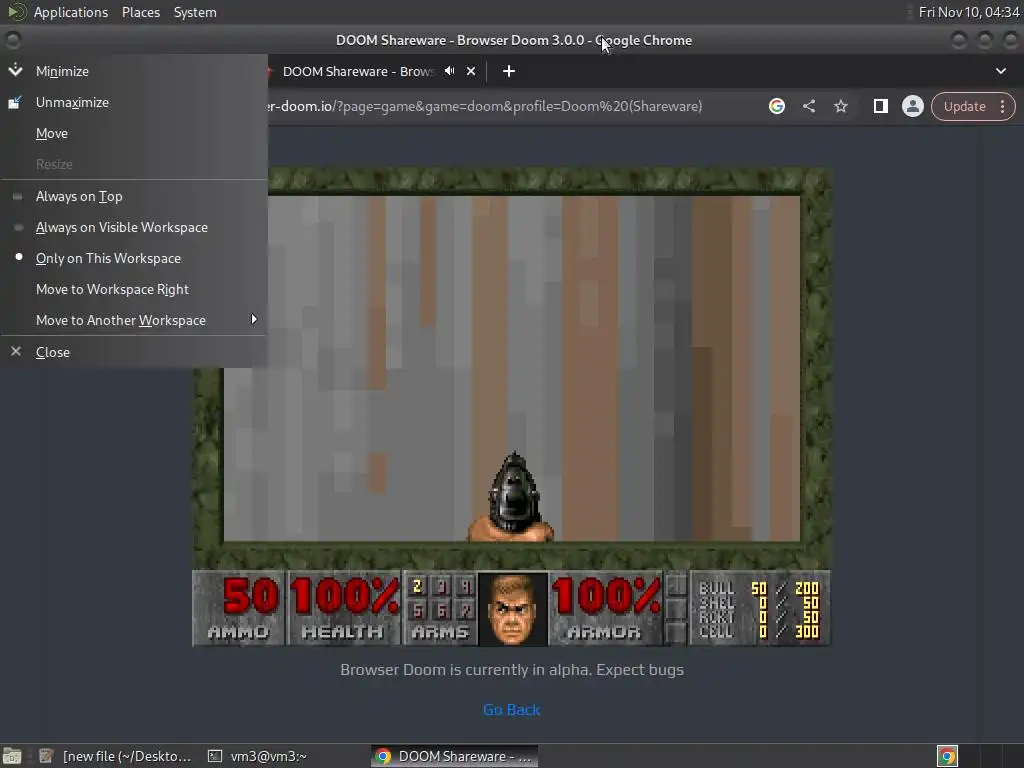This screenshot has height=768, width=1024.
Task: Select Minimize in the window menu
Action: pos(134,71)
